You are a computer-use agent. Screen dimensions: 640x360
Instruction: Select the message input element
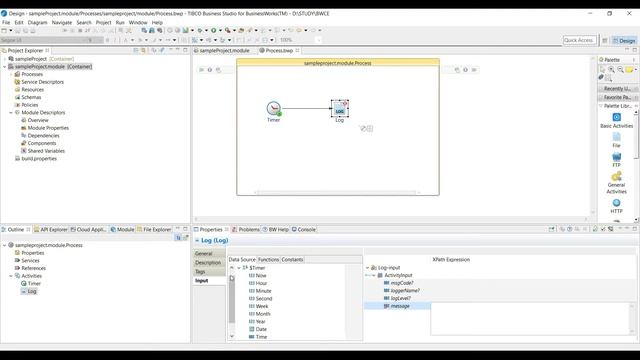point(397,306)
